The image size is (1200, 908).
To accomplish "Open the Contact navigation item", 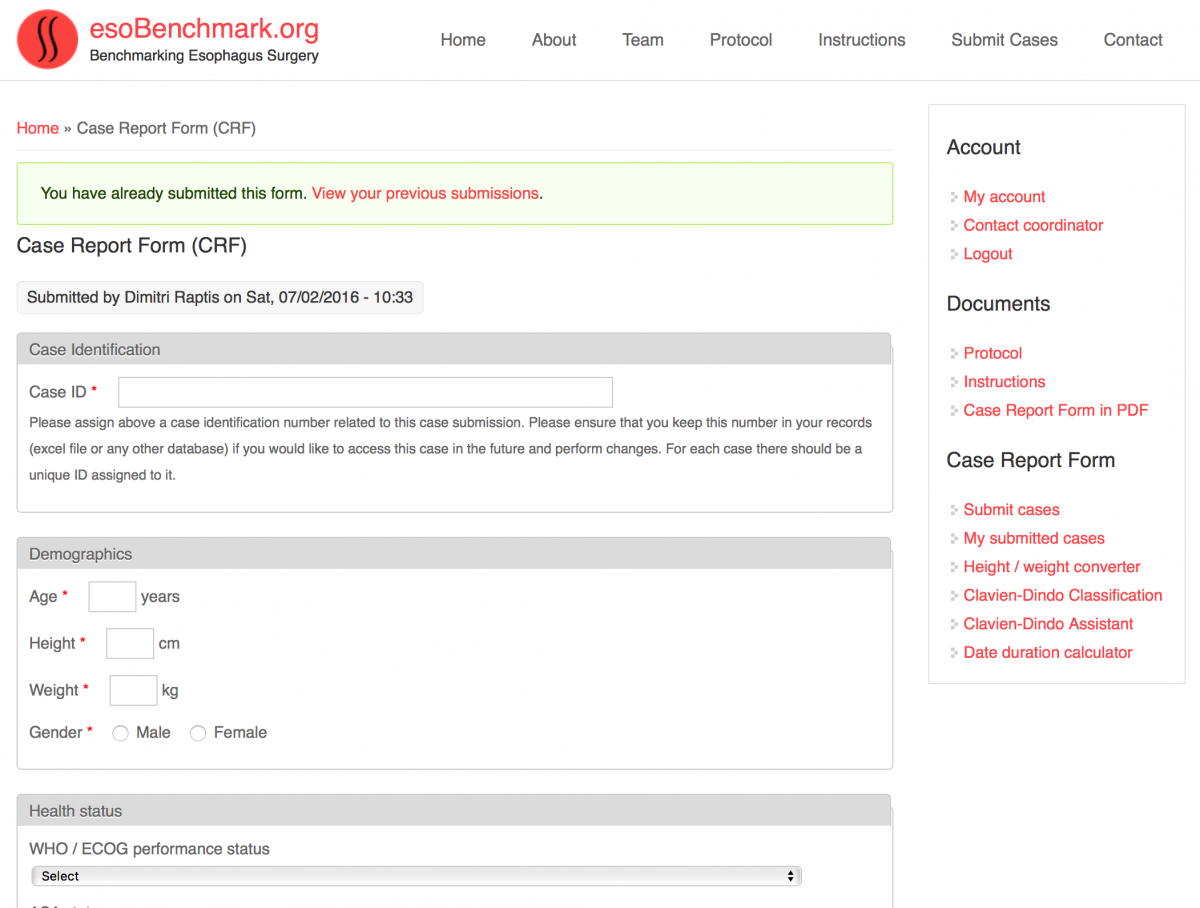I will coord(1133,40).
